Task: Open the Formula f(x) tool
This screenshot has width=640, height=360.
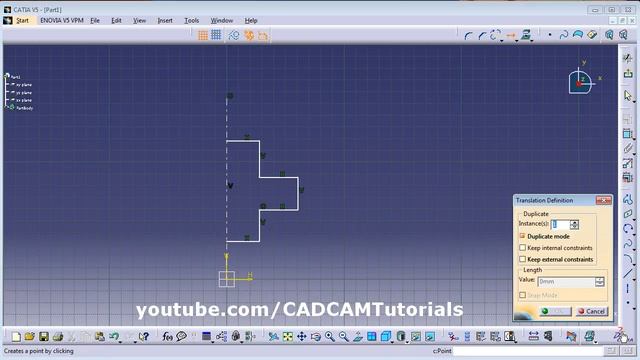Action: (x=167, y=336)
